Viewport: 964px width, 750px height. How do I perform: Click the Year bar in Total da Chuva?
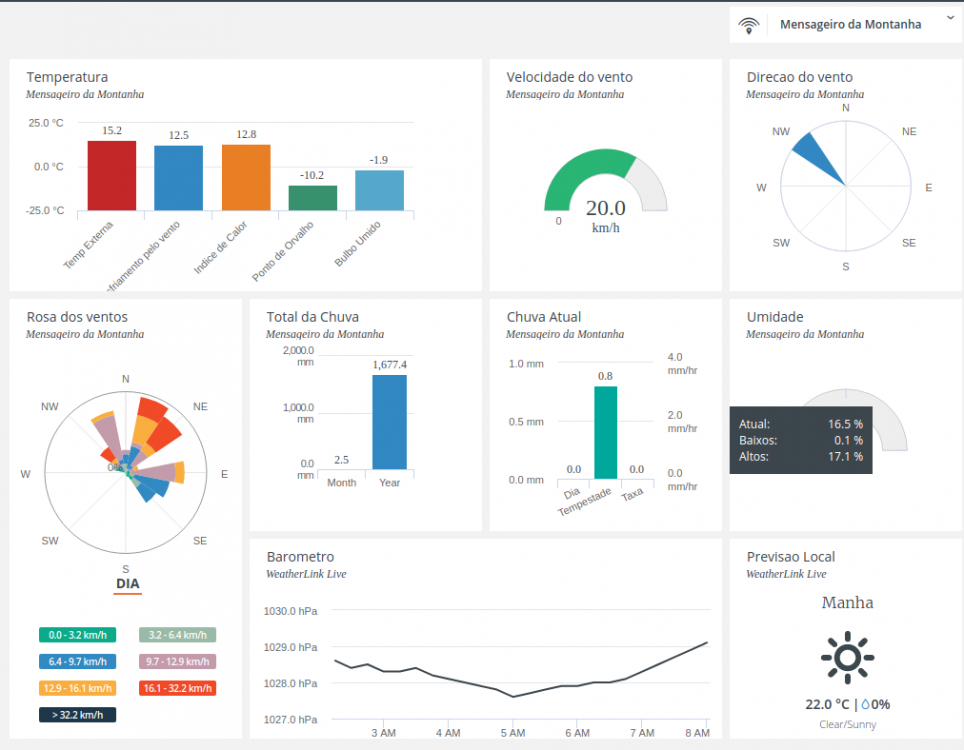[x=389, y=421]
